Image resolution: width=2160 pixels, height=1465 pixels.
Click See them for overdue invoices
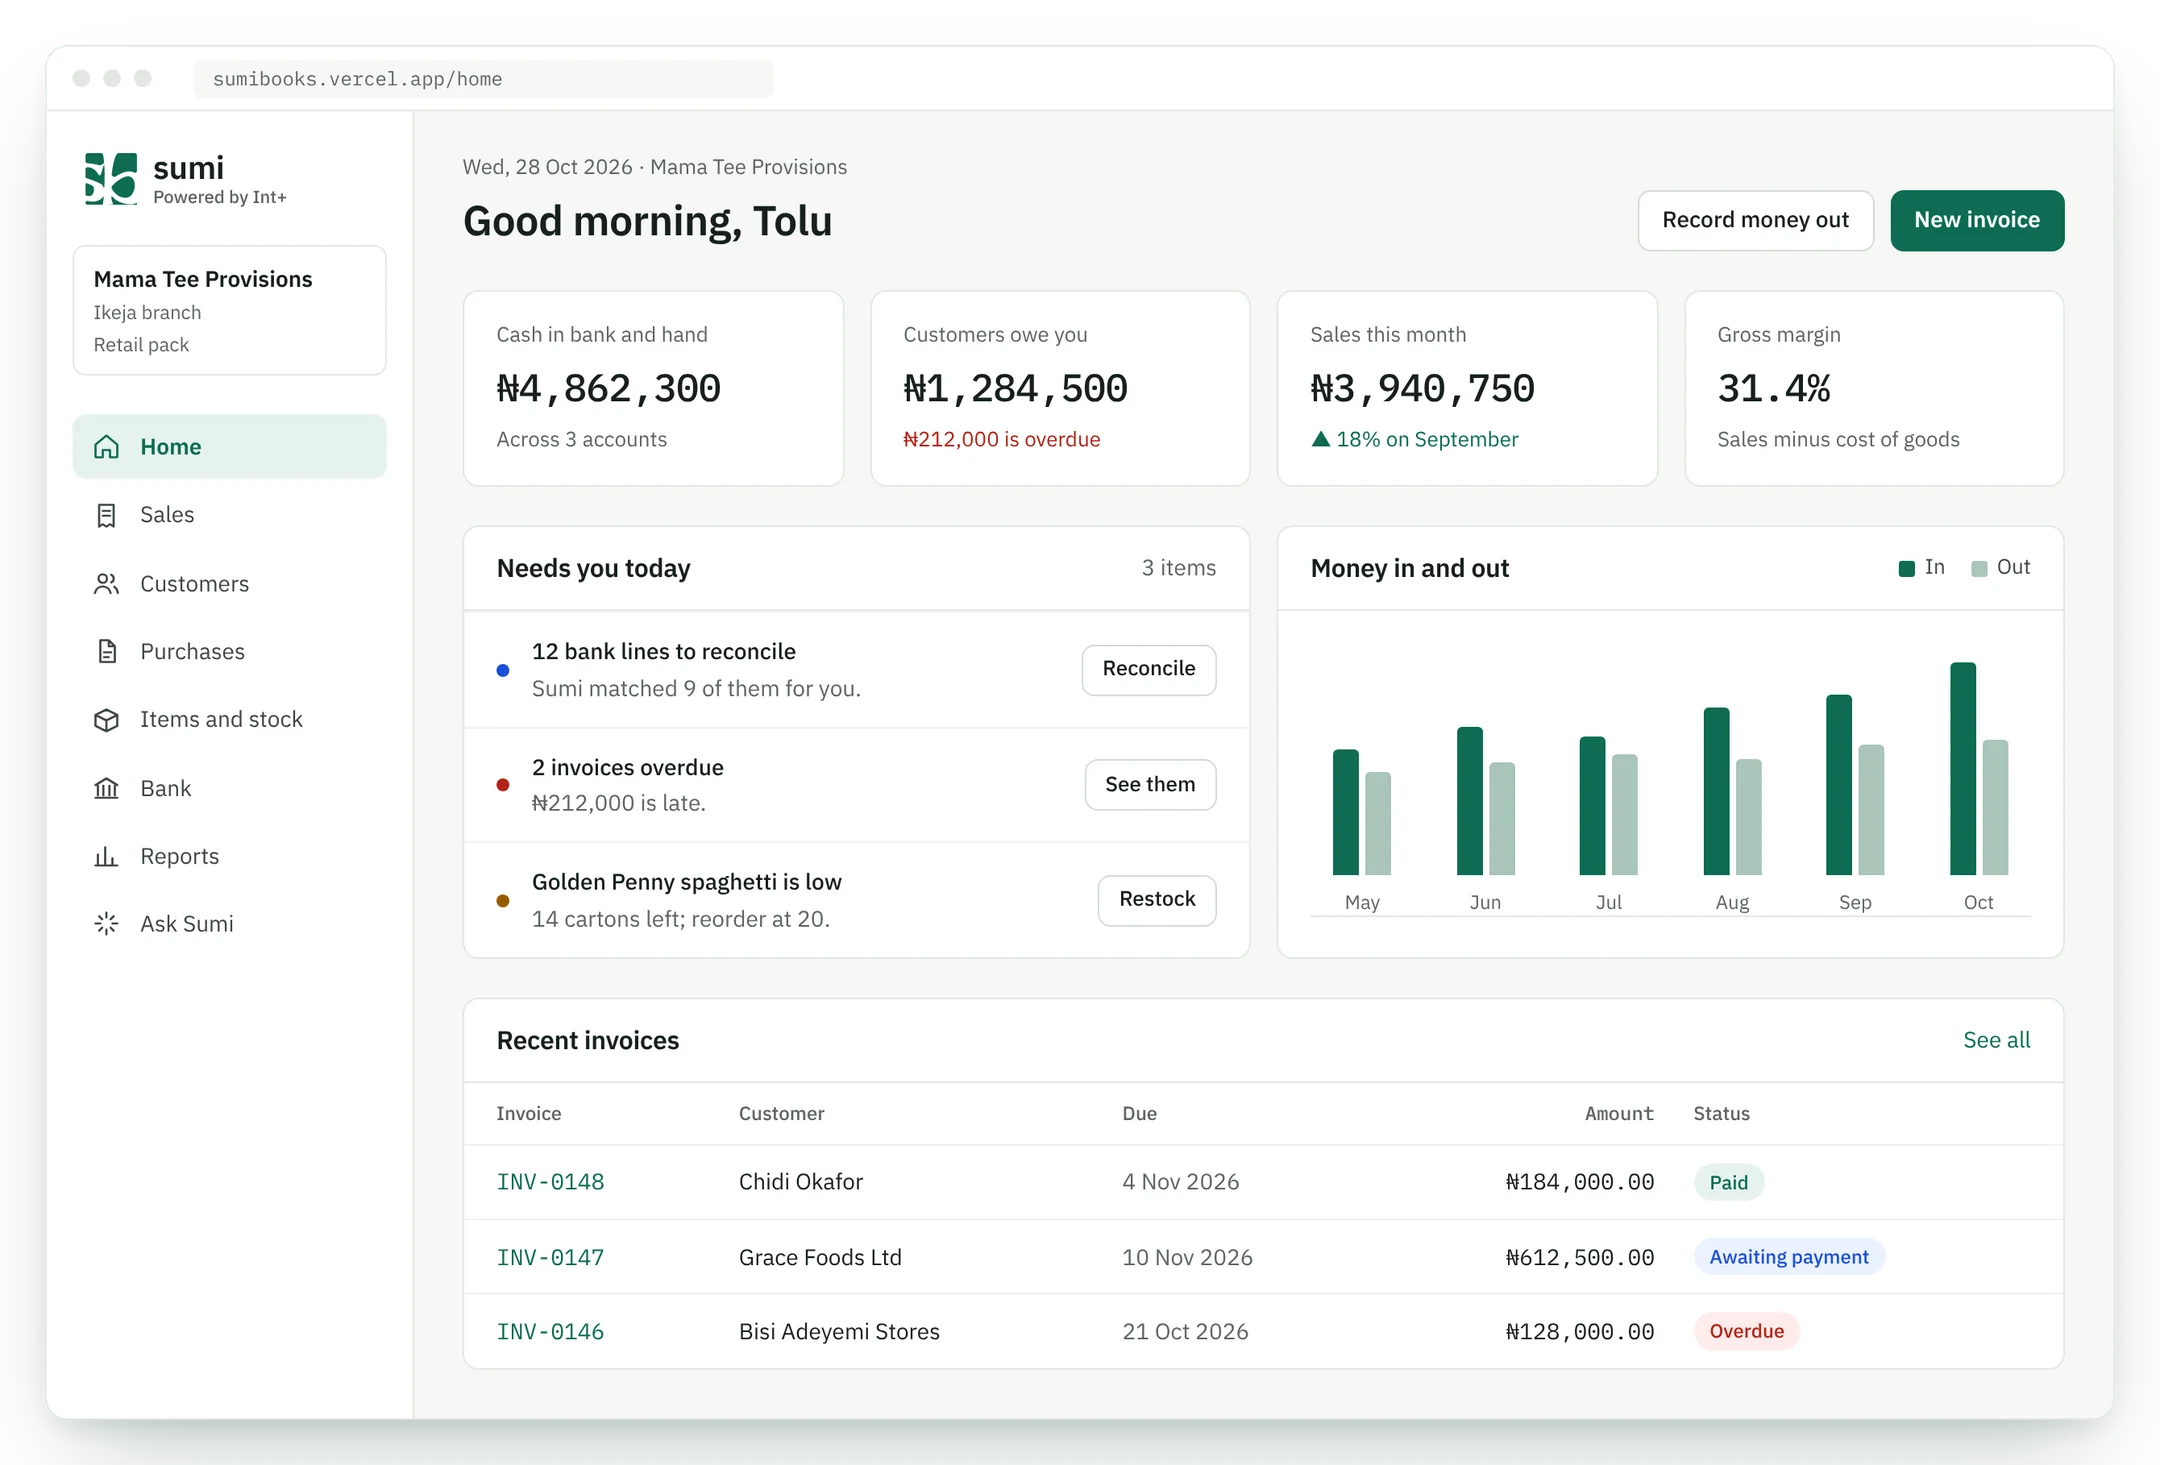pos(1150,785)
